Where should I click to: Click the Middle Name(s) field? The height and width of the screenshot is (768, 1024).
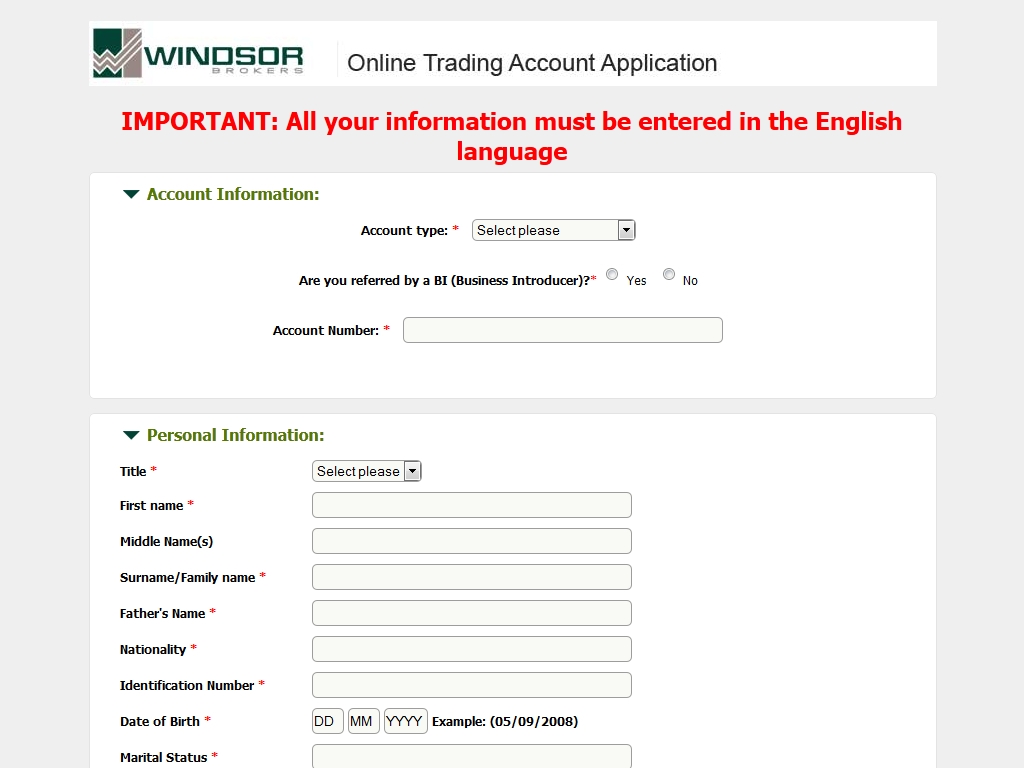[471, 541]
